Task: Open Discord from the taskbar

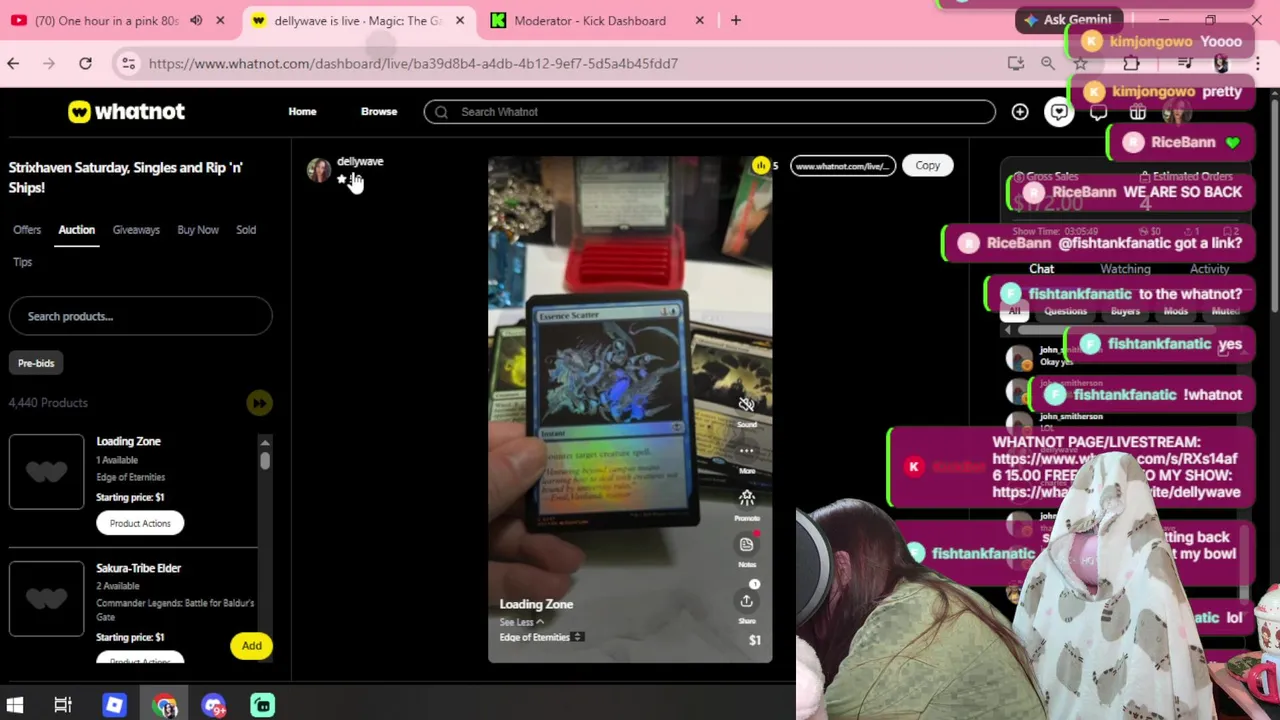Action: point(213,705)
